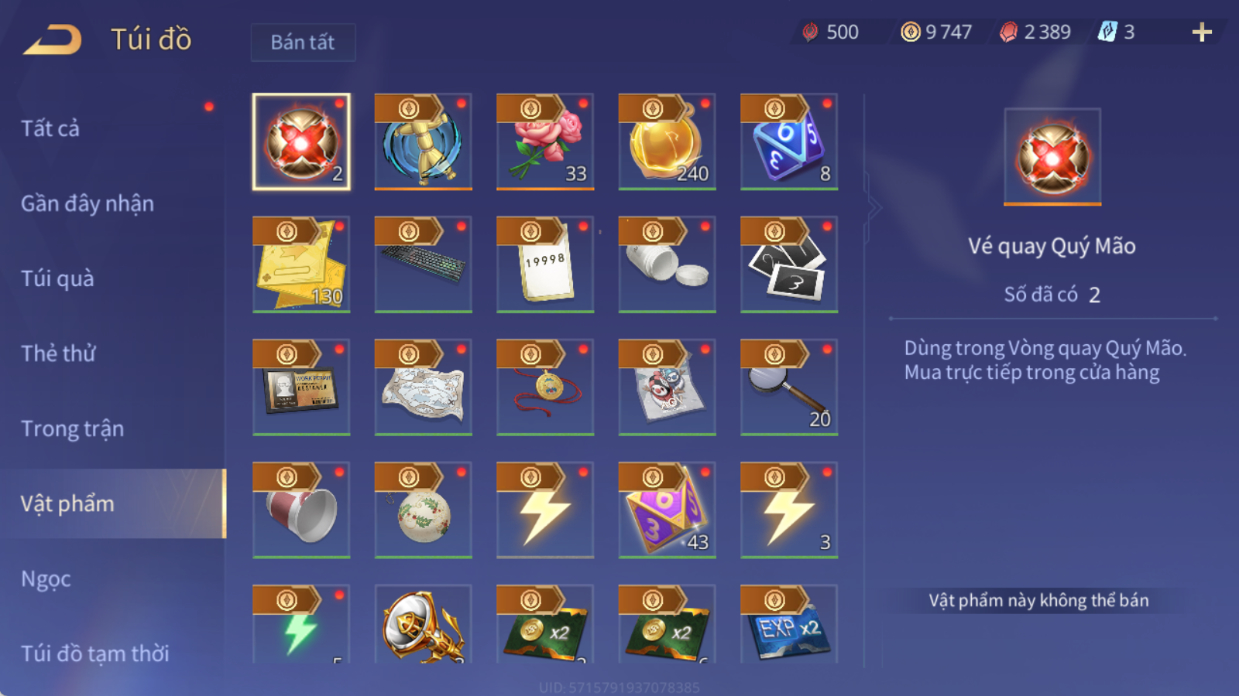Open Túi đồ tạm thời tab
Viewport: 1239px width, 696px height.
click(95, 654)
